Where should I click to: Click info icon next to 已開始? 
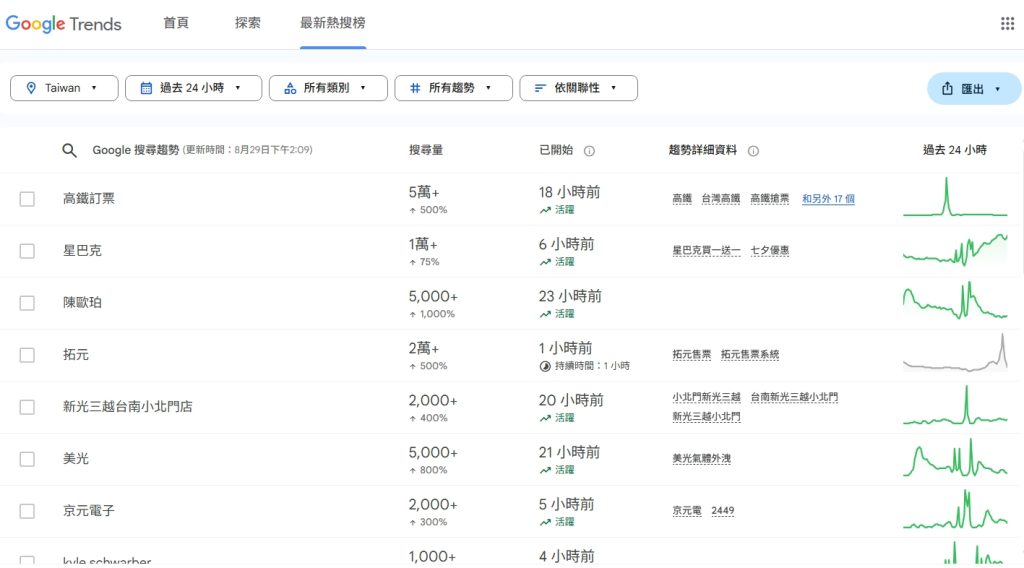(x=589, y=151)
